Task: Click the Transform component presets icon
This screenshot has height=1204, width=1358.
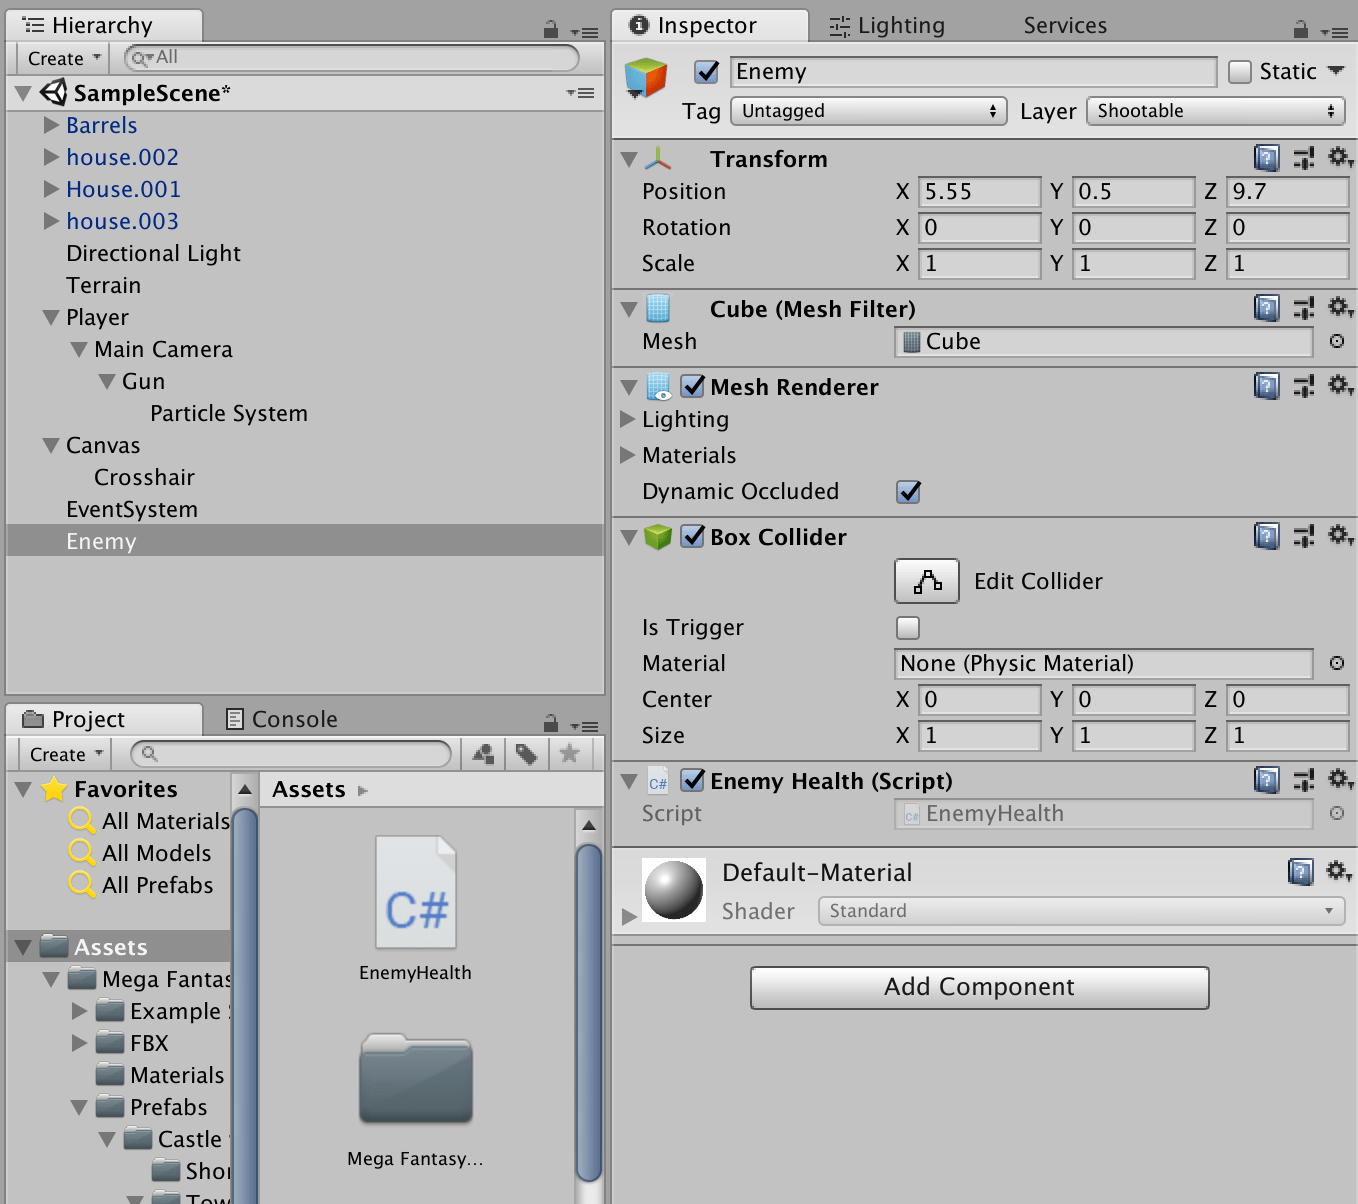Action: click(1303, 158)
